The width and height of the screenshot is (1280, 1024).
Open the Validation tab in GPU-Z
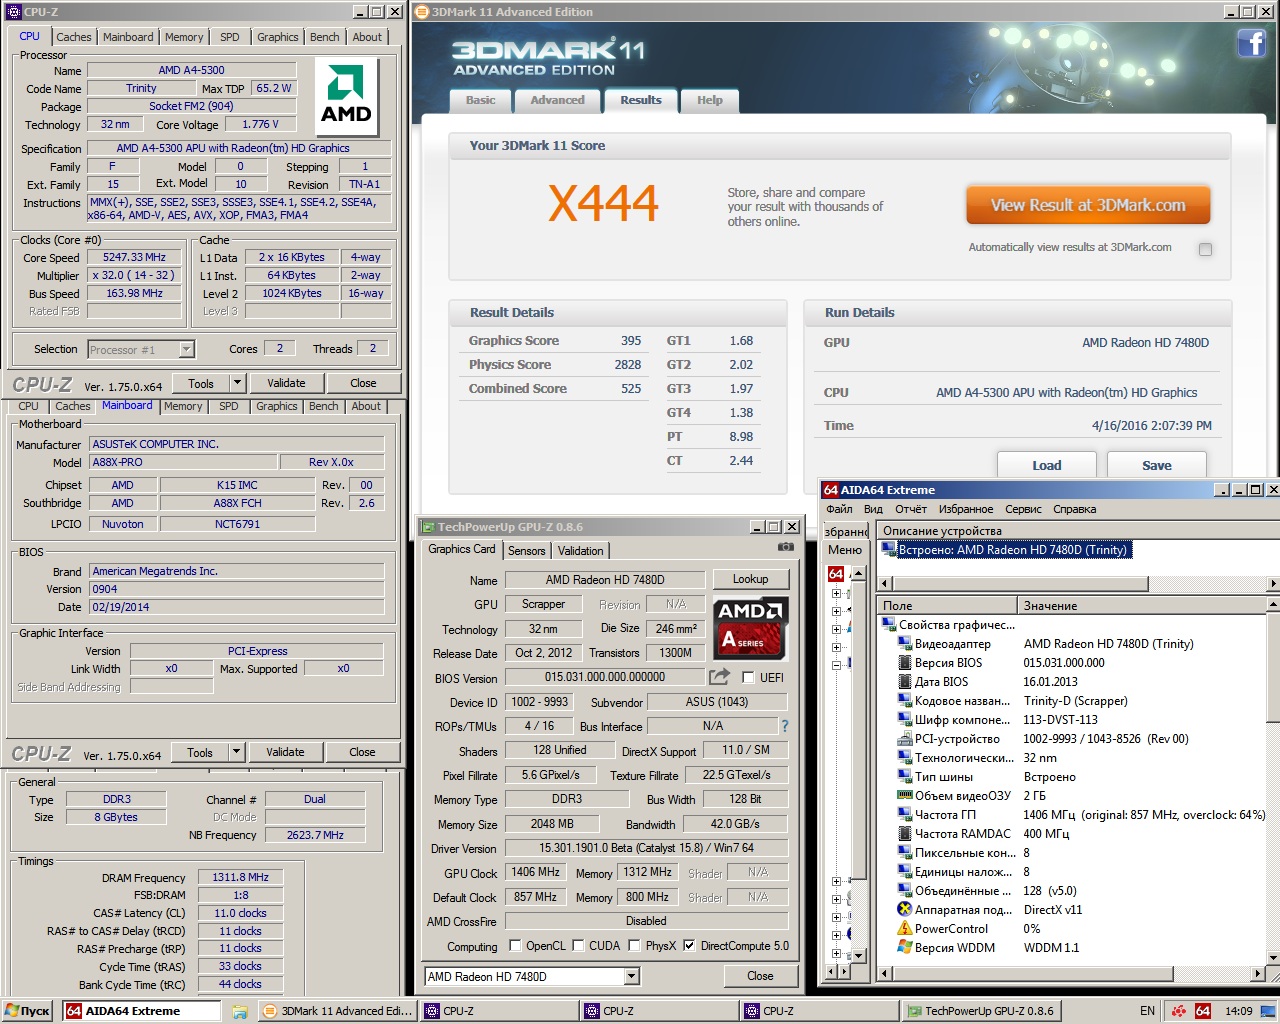click(x=581, y=551)
